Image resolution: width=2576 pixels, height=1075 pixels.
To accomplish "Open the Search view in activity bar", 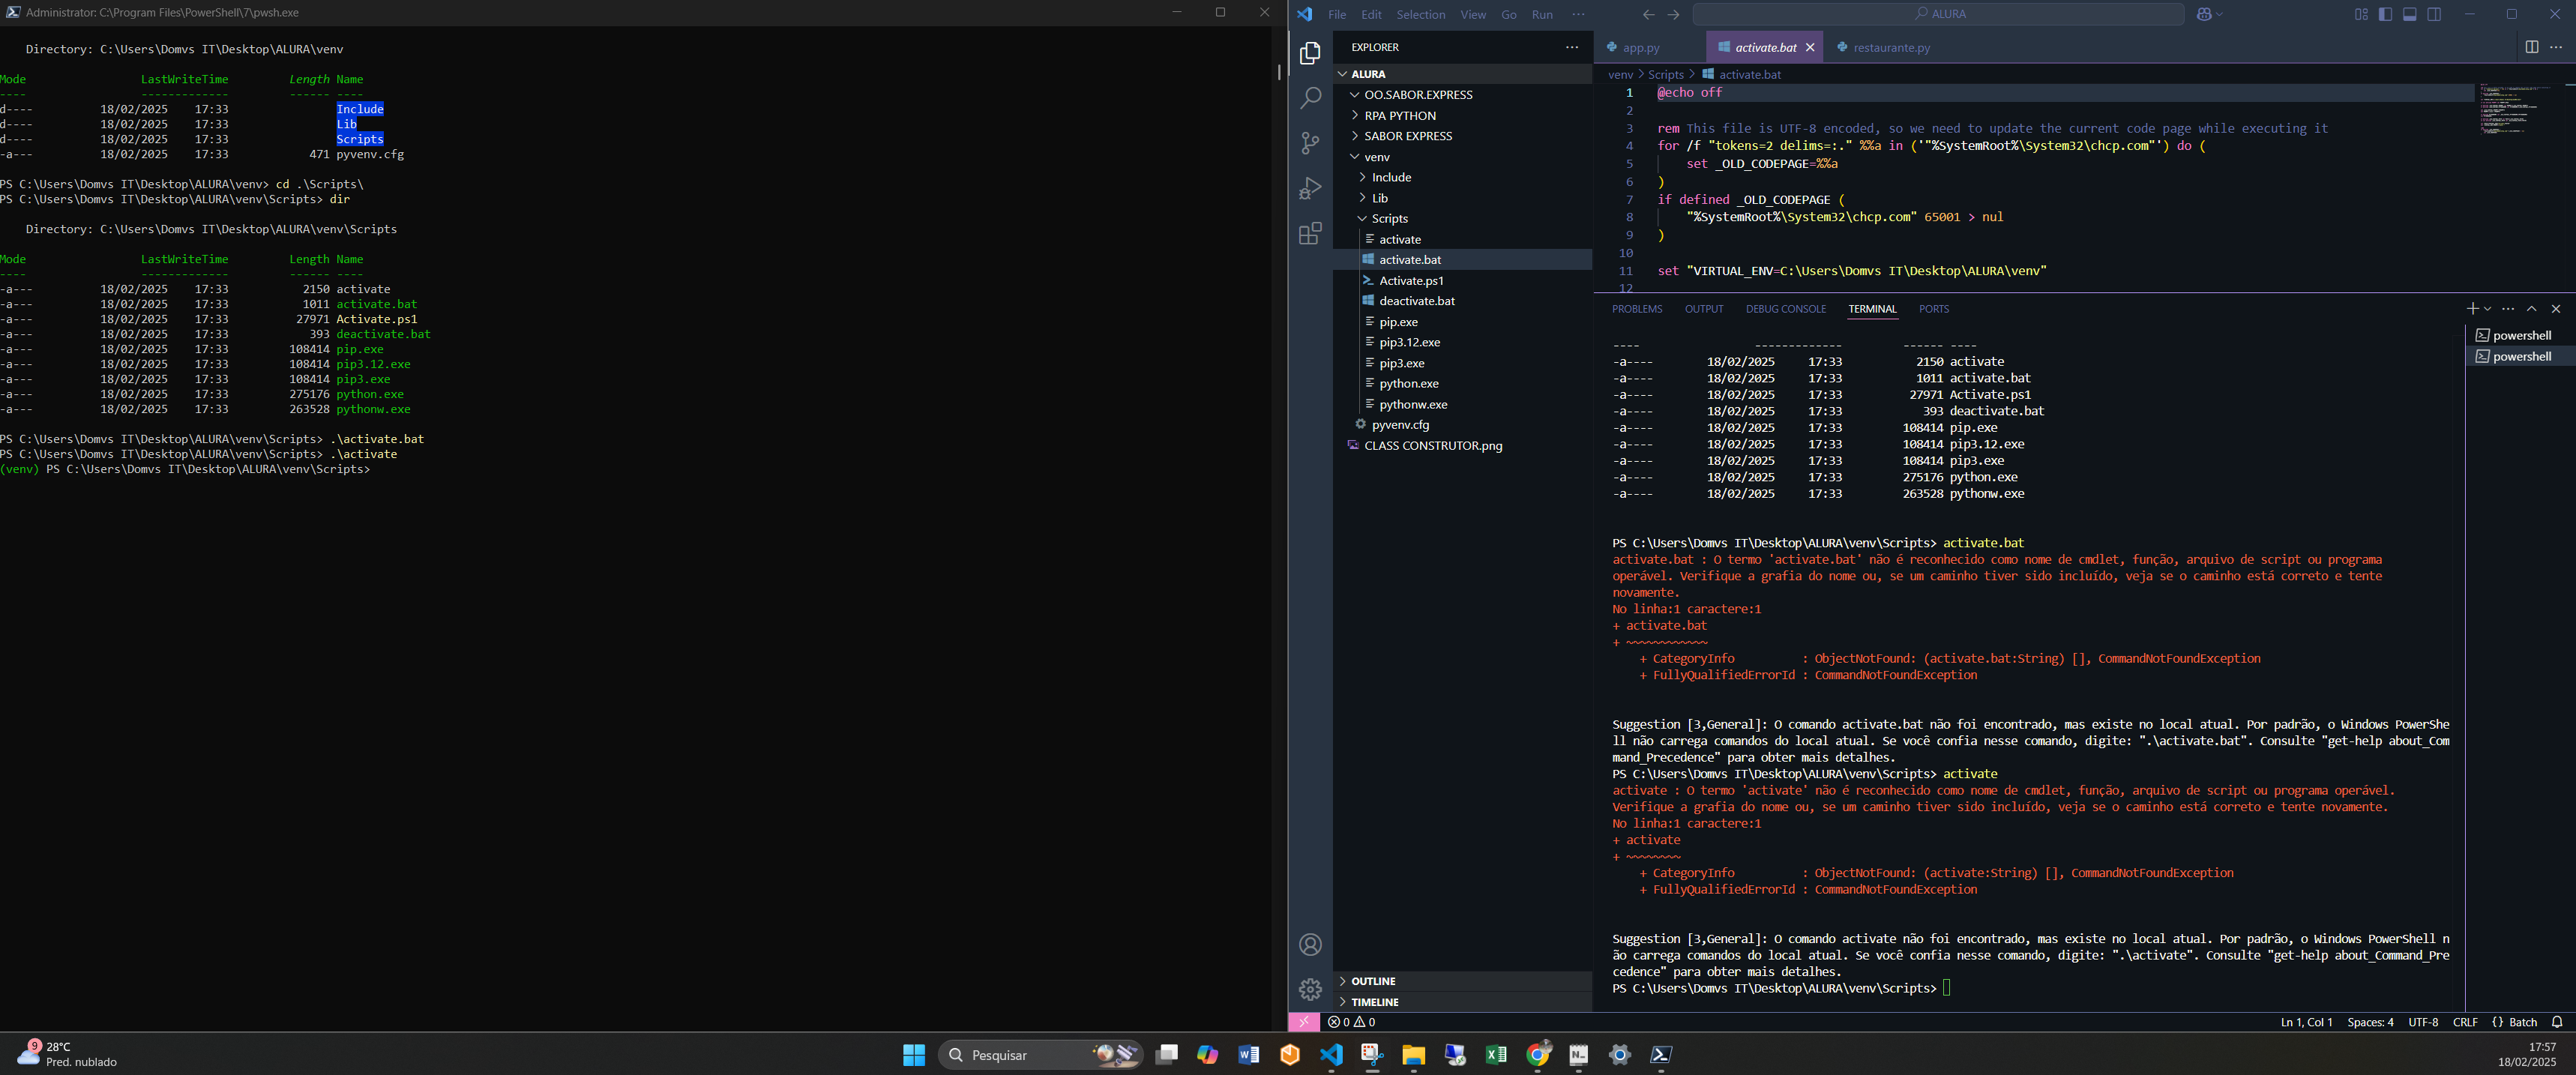I will [1310, 98].
